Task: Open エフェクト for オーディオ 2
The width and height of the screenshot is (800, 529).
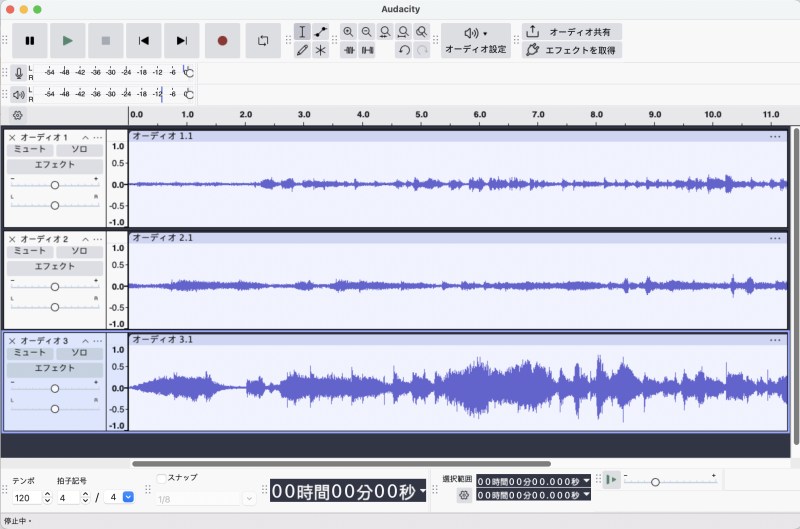Action: (55, 266)
